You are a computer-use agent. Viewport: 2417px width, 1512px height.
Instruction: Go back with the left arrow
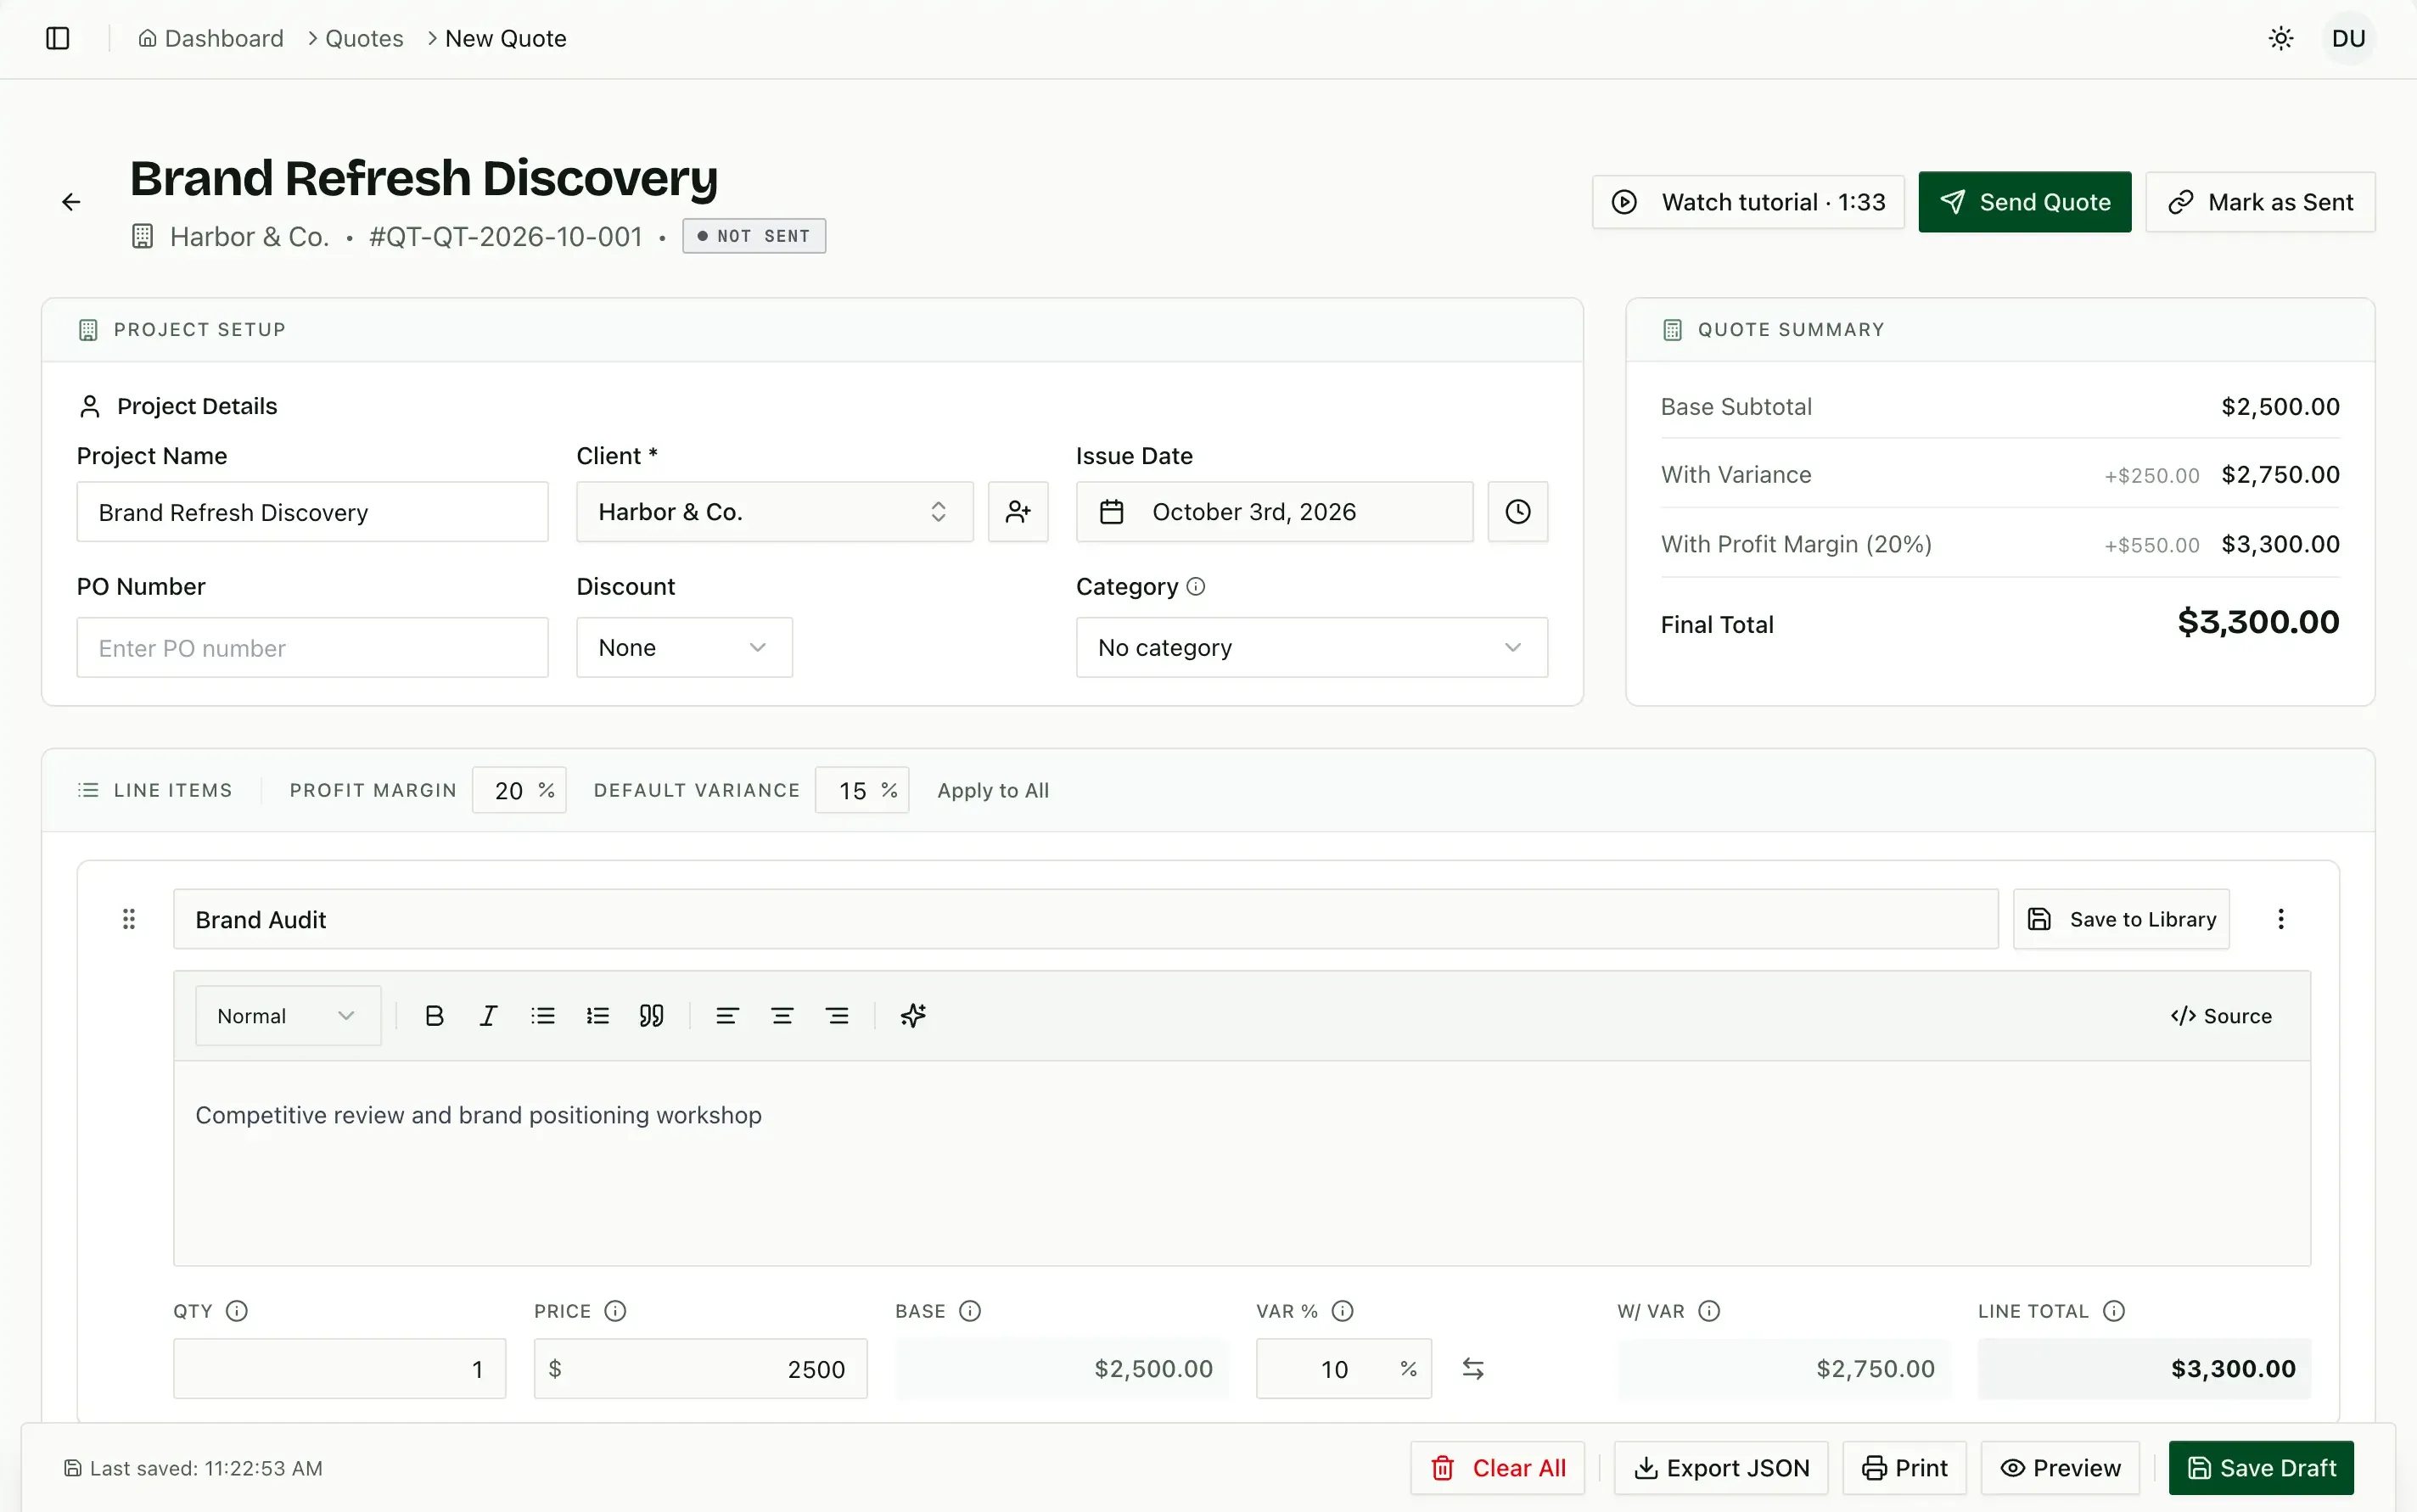(71, 202)
